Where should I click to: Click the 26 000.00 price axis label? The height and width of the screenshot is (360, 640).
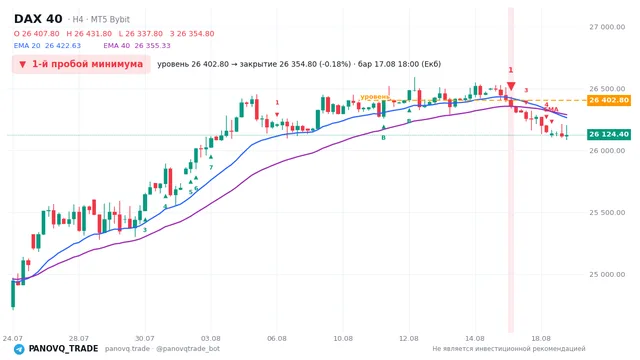(607, 151)
